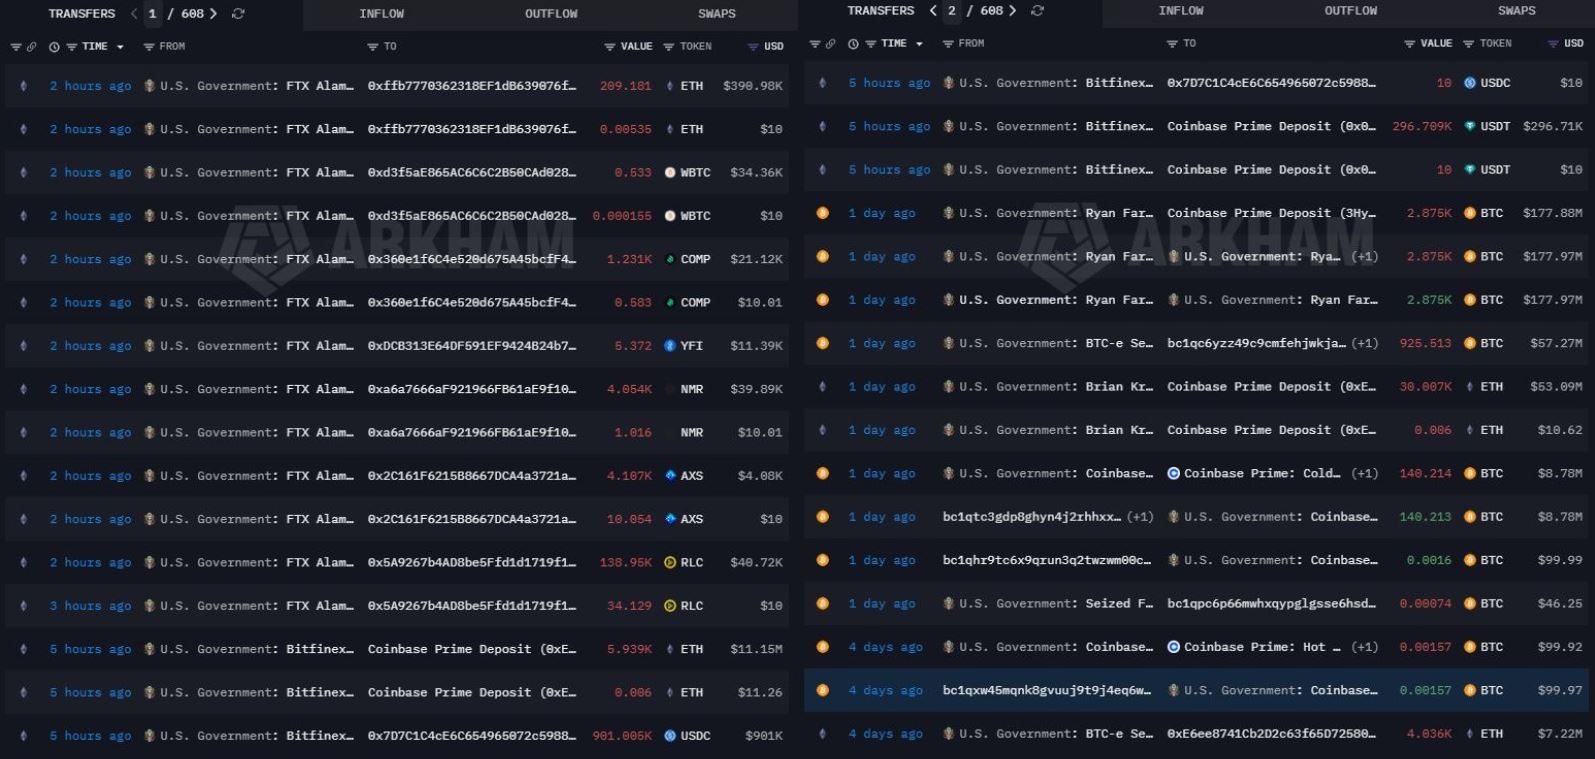Click $177.88M USD value

pyautogui.click(x=1553, y=213)
